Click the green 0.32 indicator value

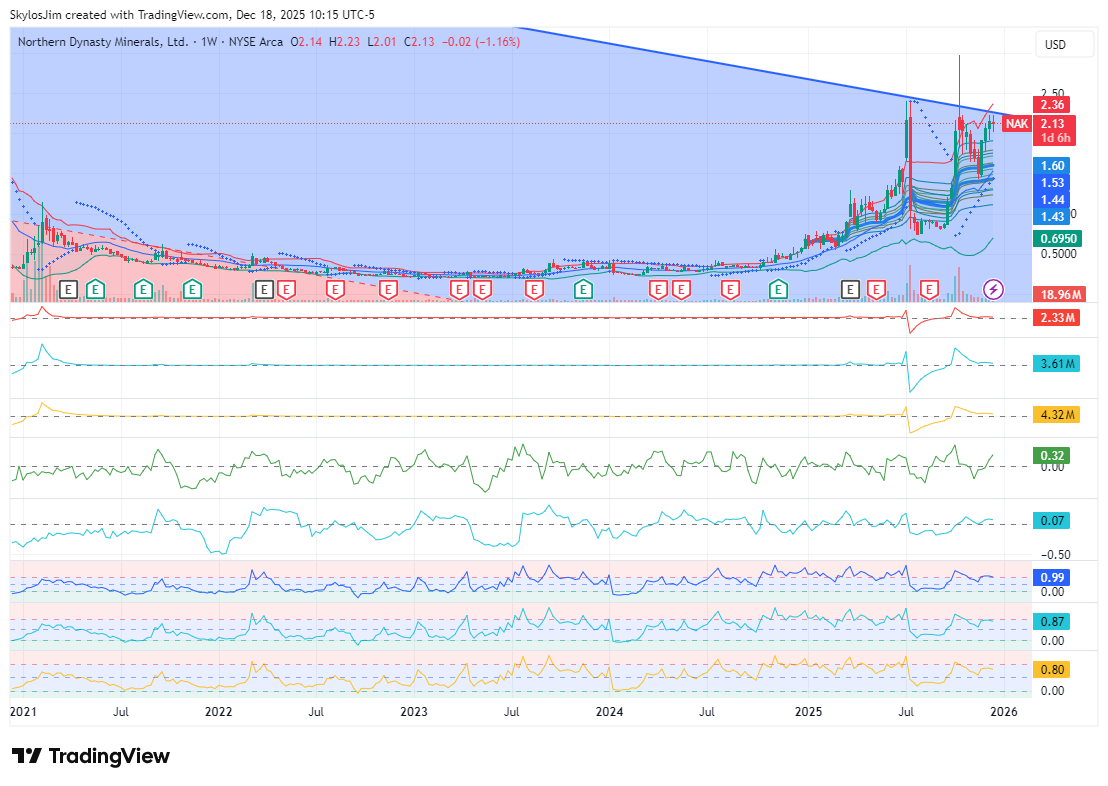tap(1052, 456)
